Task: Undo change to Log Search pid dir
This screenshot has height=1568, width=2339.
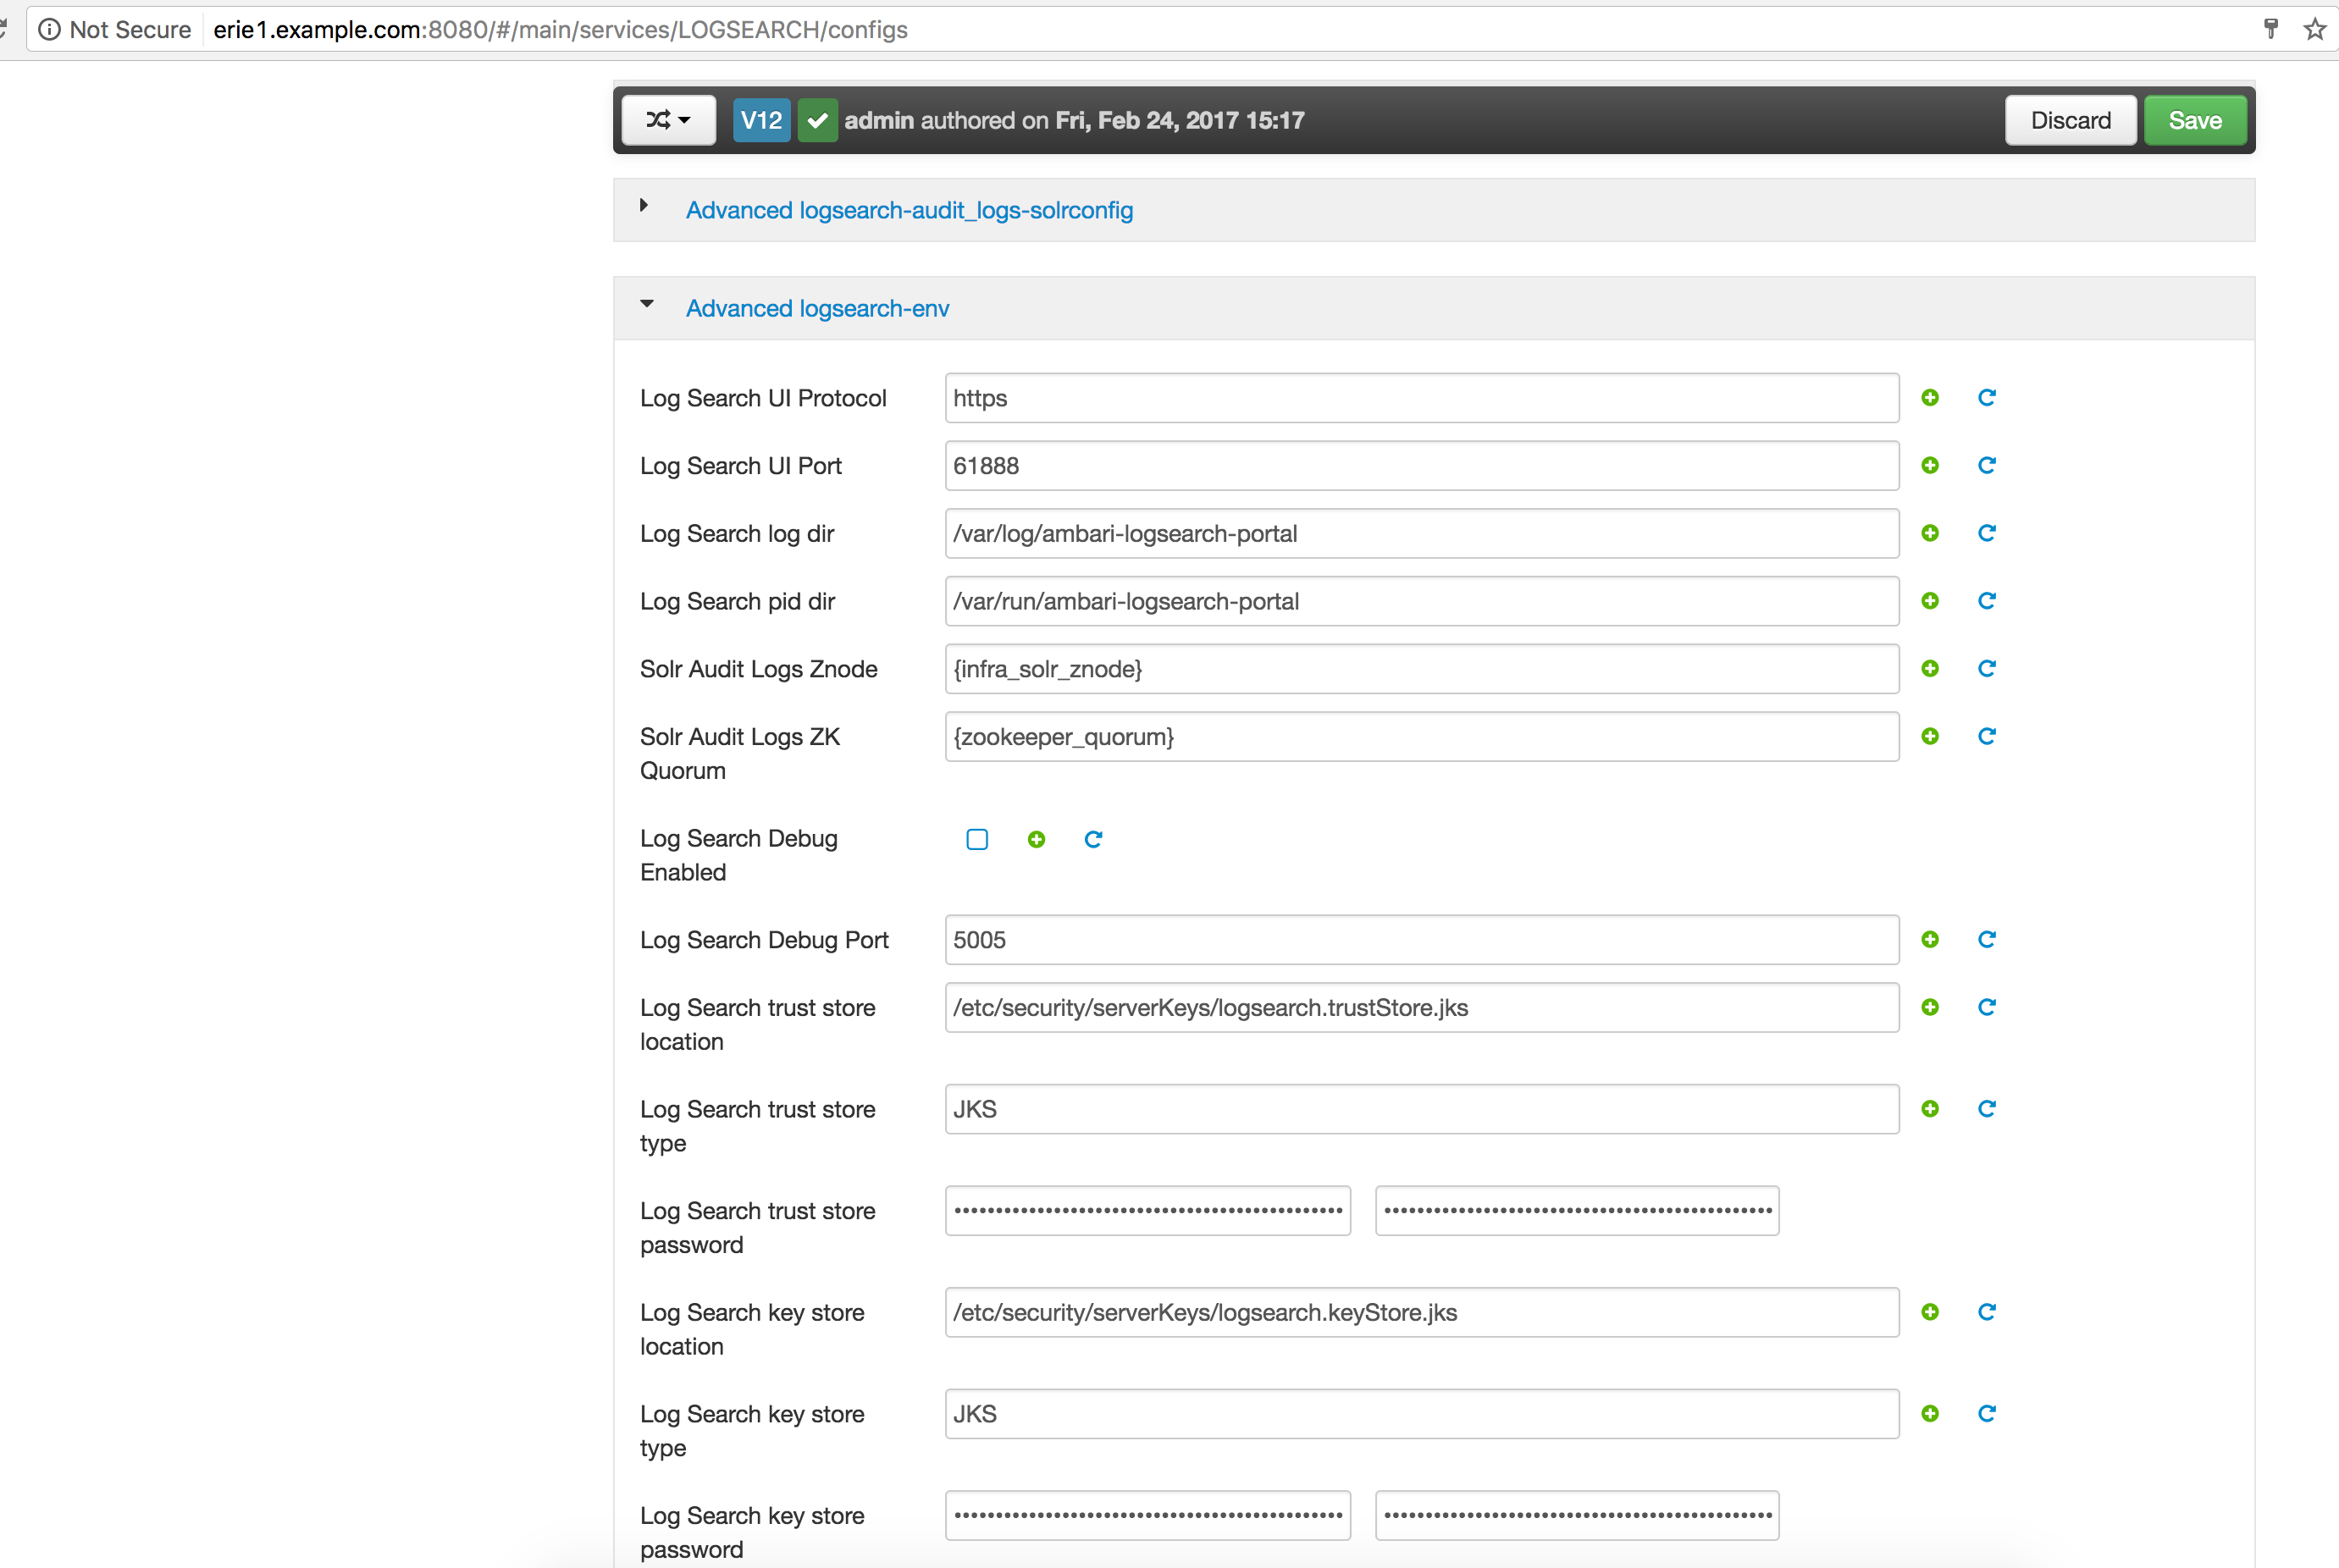Action: [x=1987, y=601]
